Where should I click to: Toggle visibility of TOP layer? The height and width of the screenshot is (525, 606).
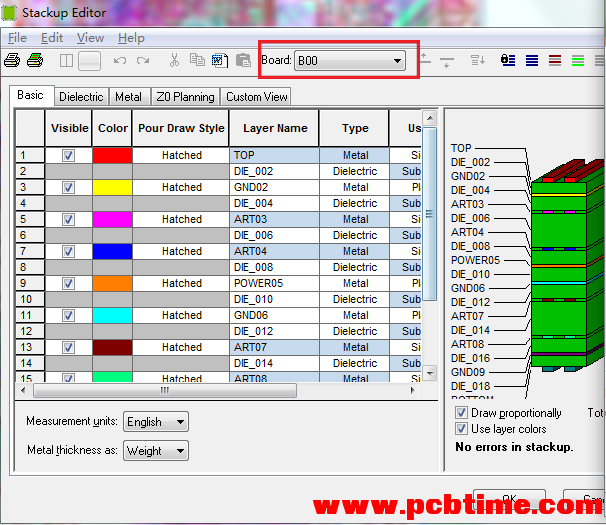pyautogui.click(x=68, y=155)
